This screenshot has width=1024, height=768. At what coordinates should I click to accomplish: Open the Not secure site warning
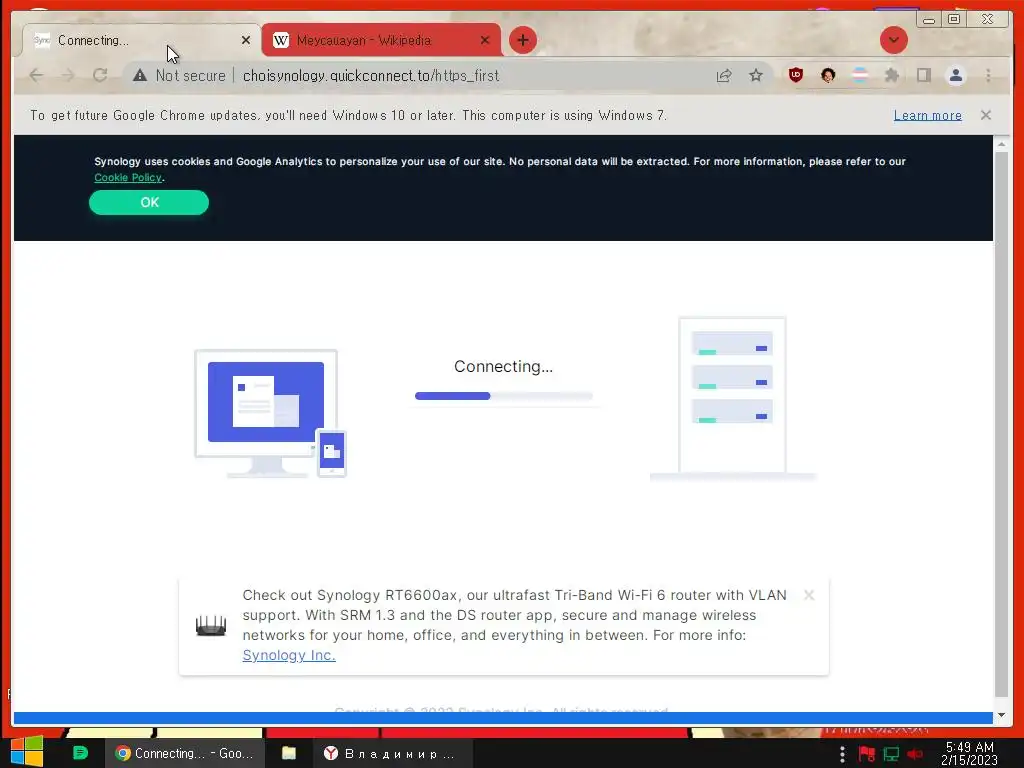tap(179, 76)
